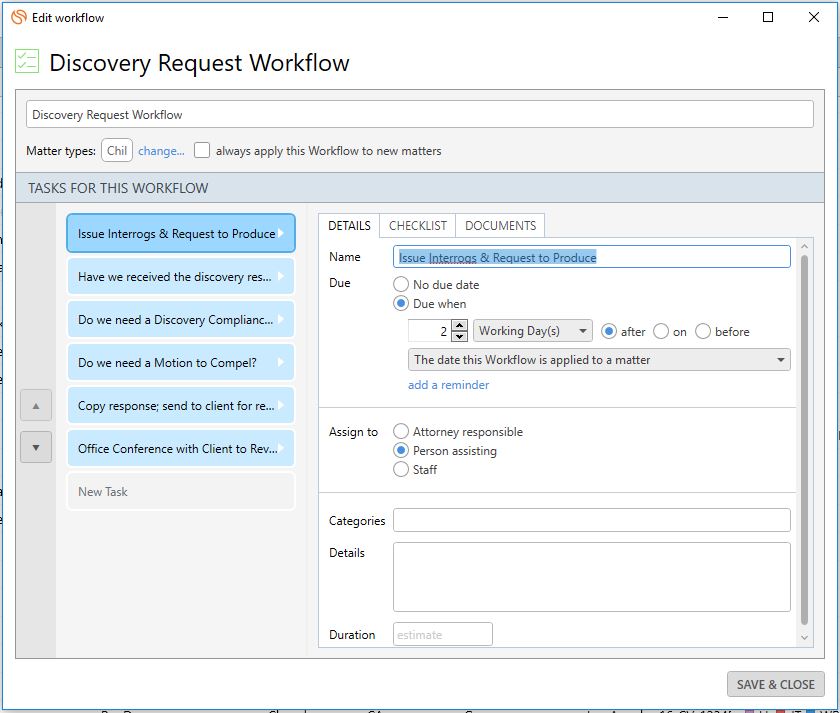
Task: Click the arrow on Motion to Compel task
Action: tap(283, 363)
